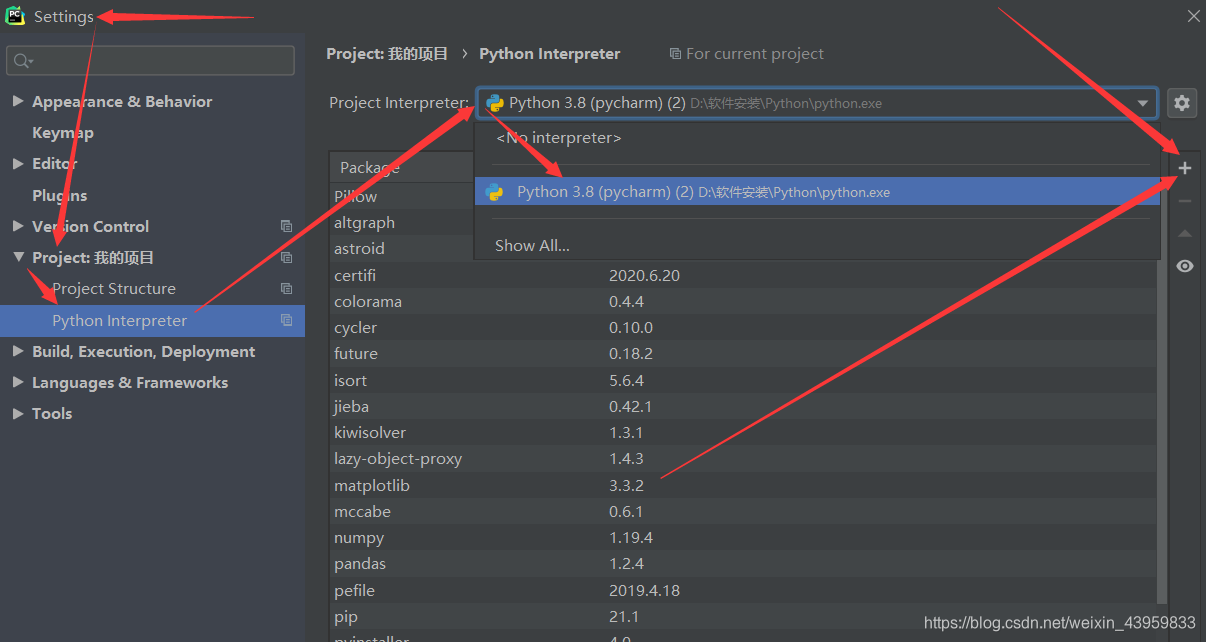The height and width of the screenshot is (642, 1206).
Task: Select the lazy-object-proxy package row
Action: (743, 459)
